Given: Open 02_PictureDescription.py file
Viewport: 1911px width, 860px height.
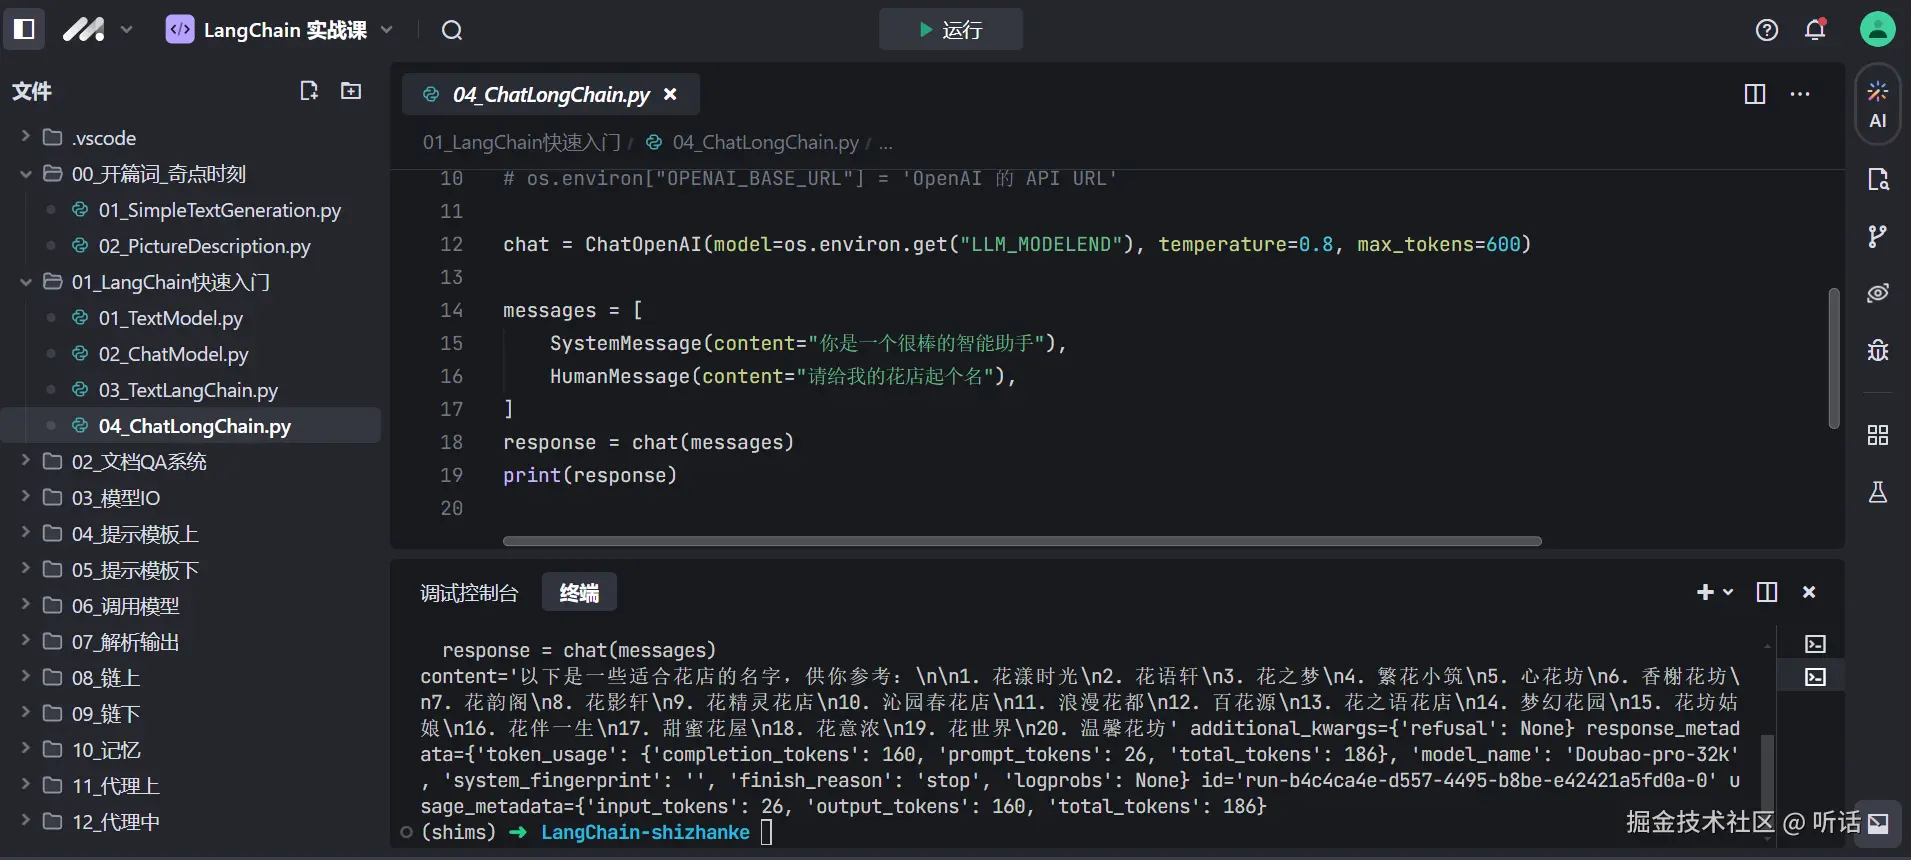Looking at the screenshot, I should click(204, 245).
